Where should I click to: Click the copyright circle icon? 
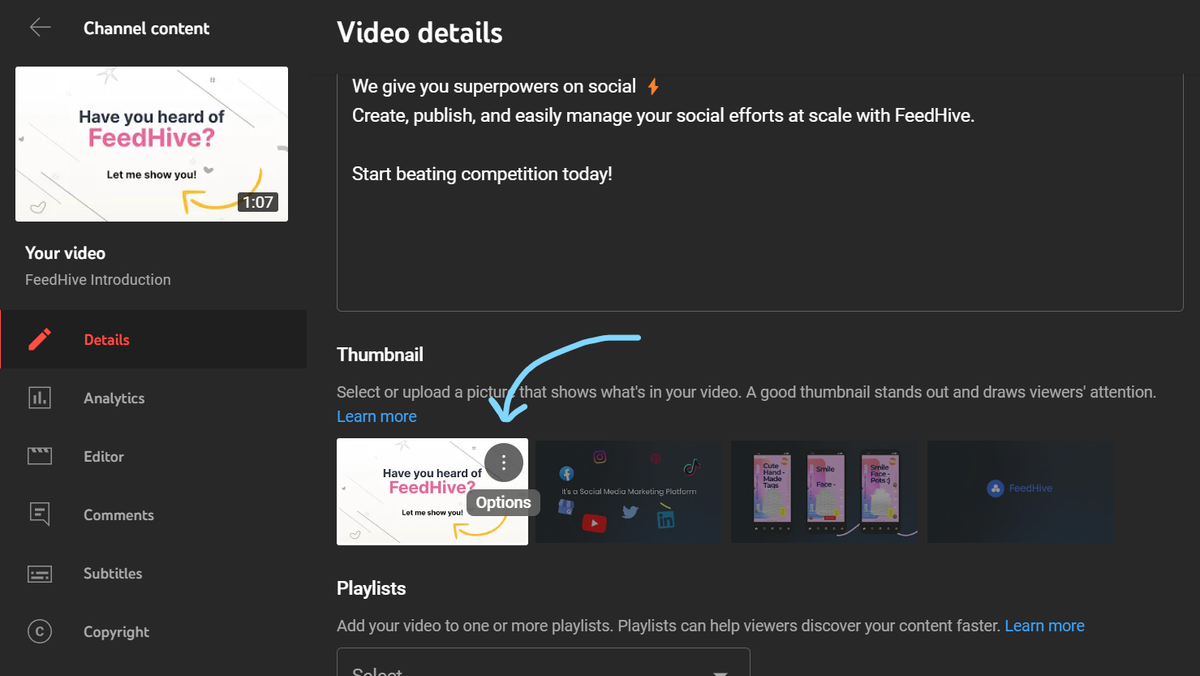point(40,631)
